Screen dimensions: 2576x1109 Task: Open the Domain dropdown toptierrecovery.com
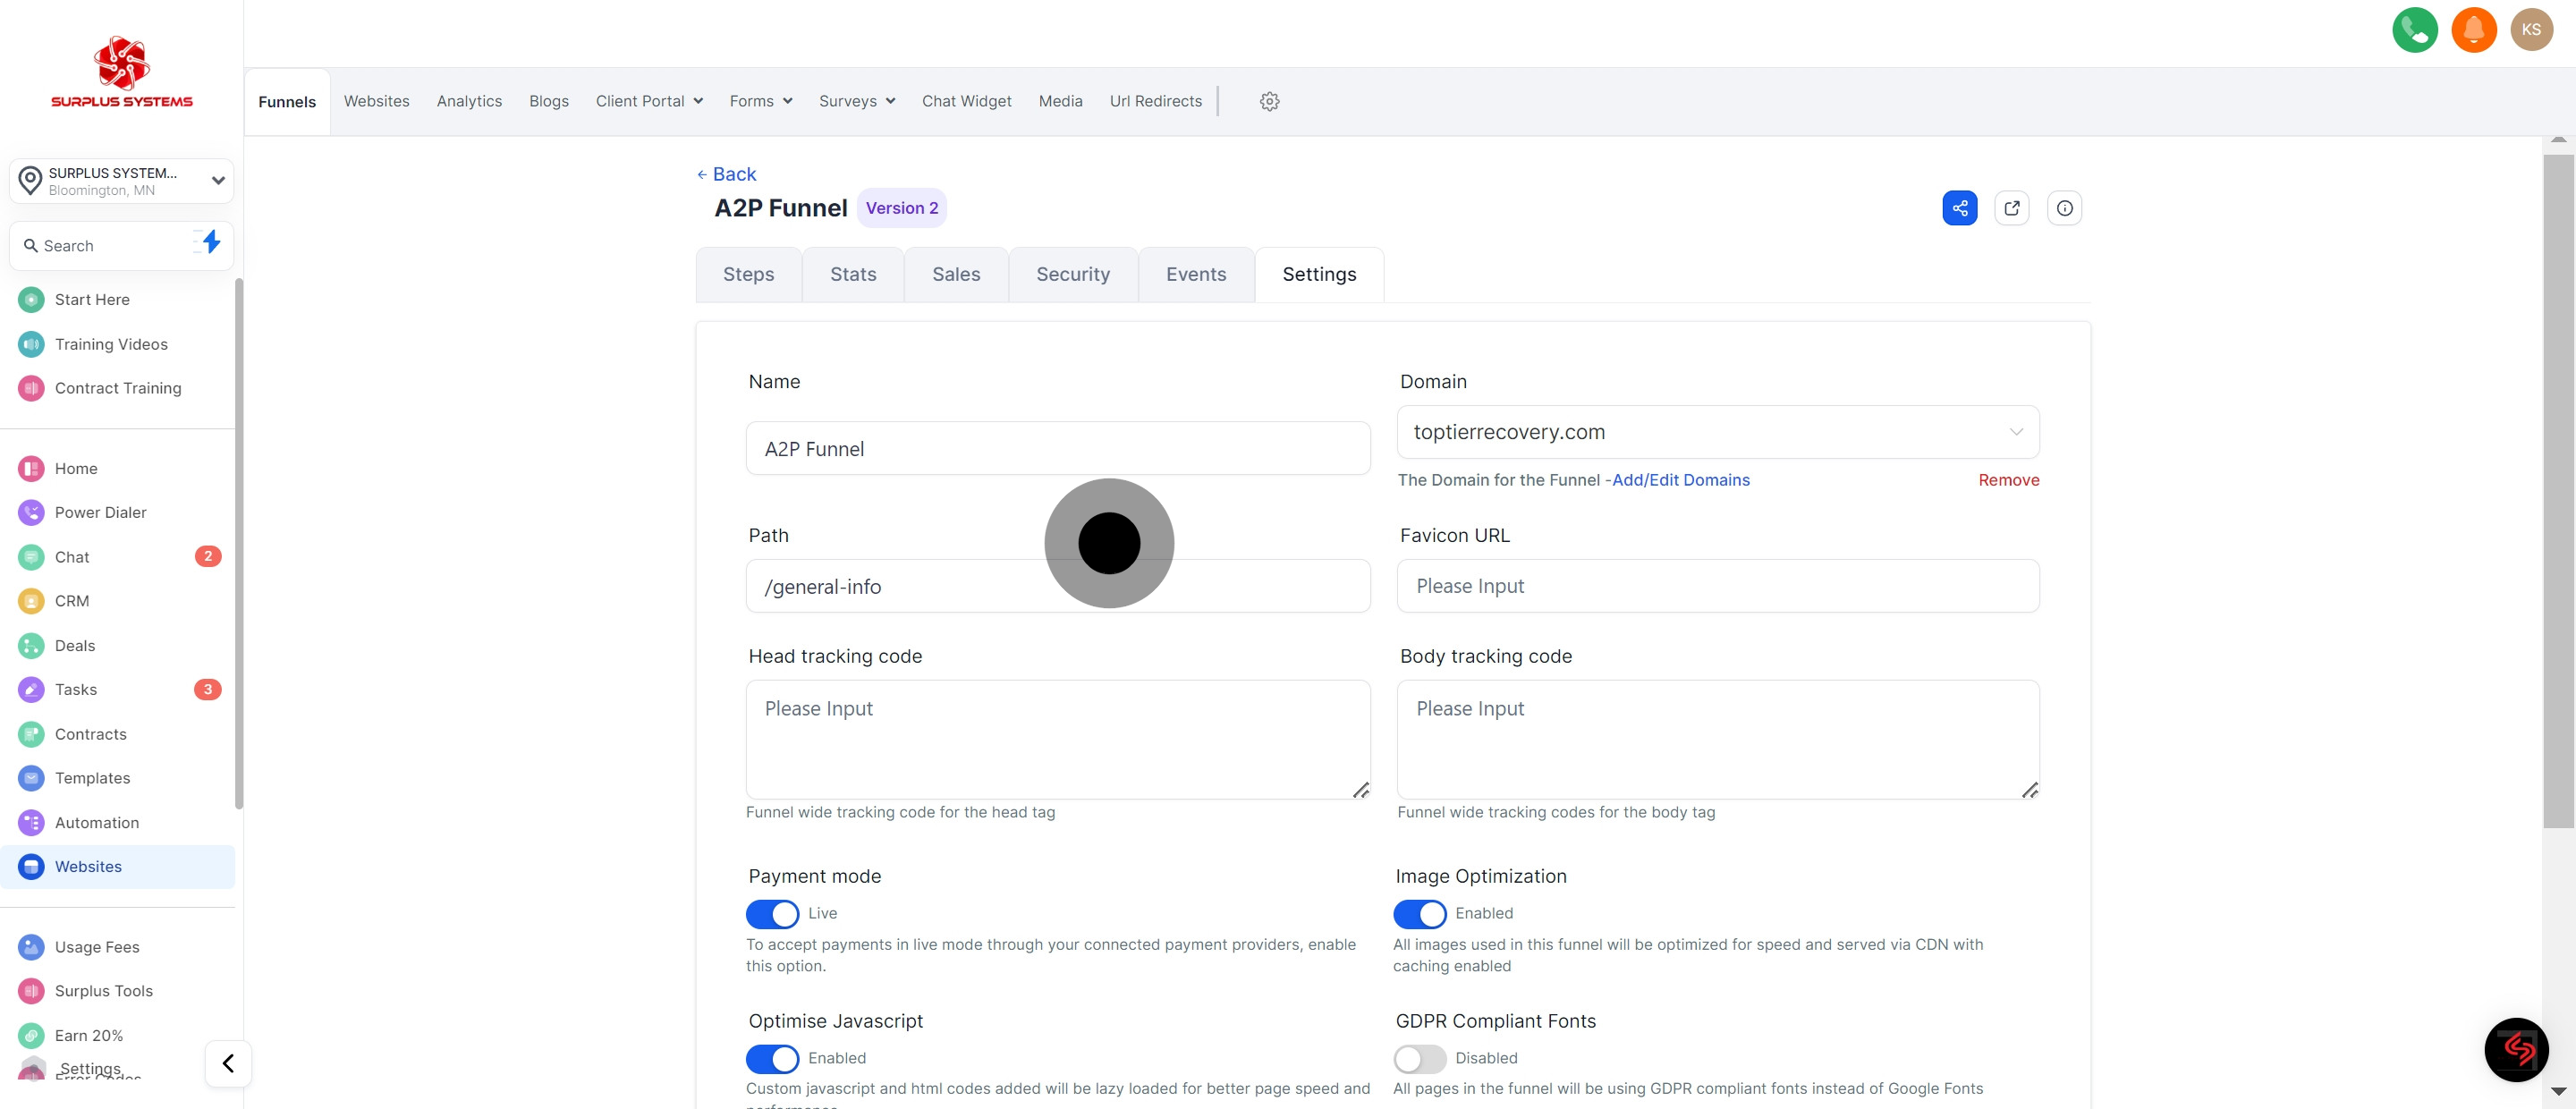click(1717, 432)
